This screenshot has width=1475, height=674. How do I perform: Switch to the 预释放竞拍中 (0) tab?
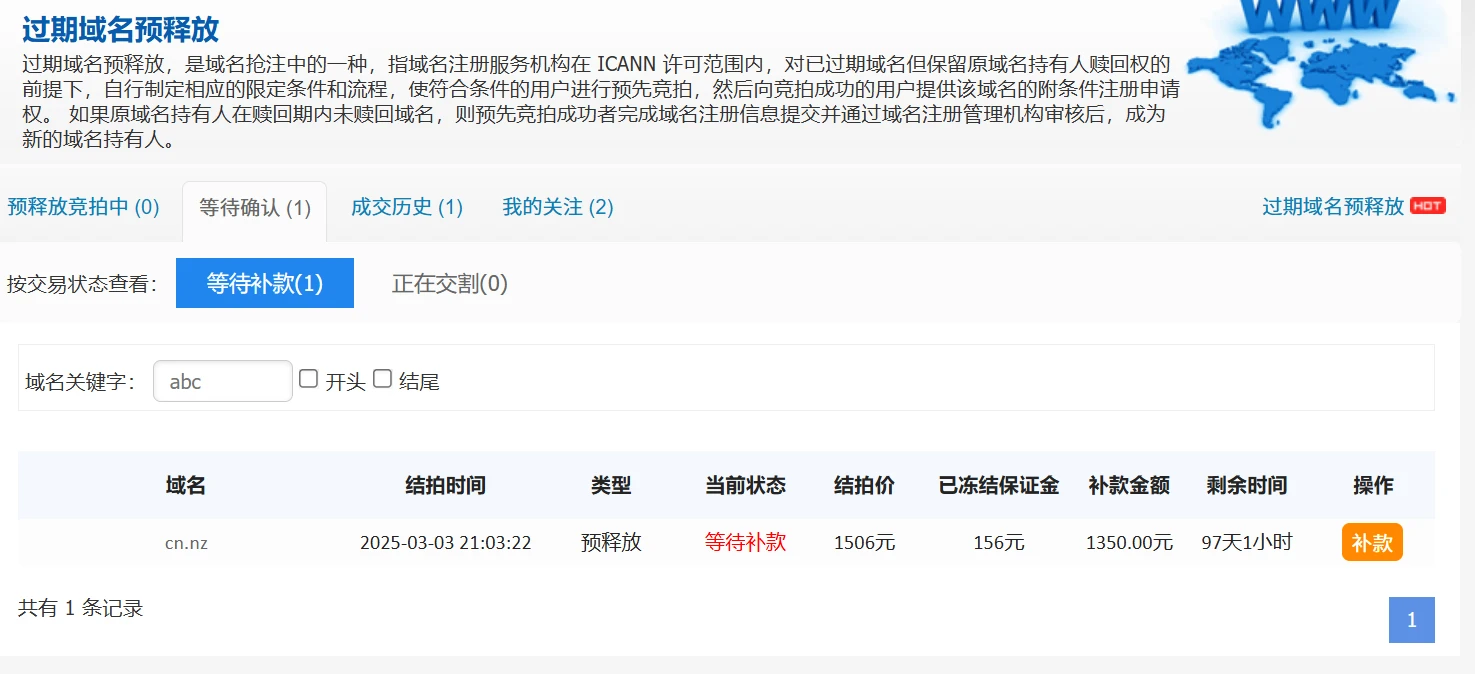pyautogui.click(x=84, y=207)
